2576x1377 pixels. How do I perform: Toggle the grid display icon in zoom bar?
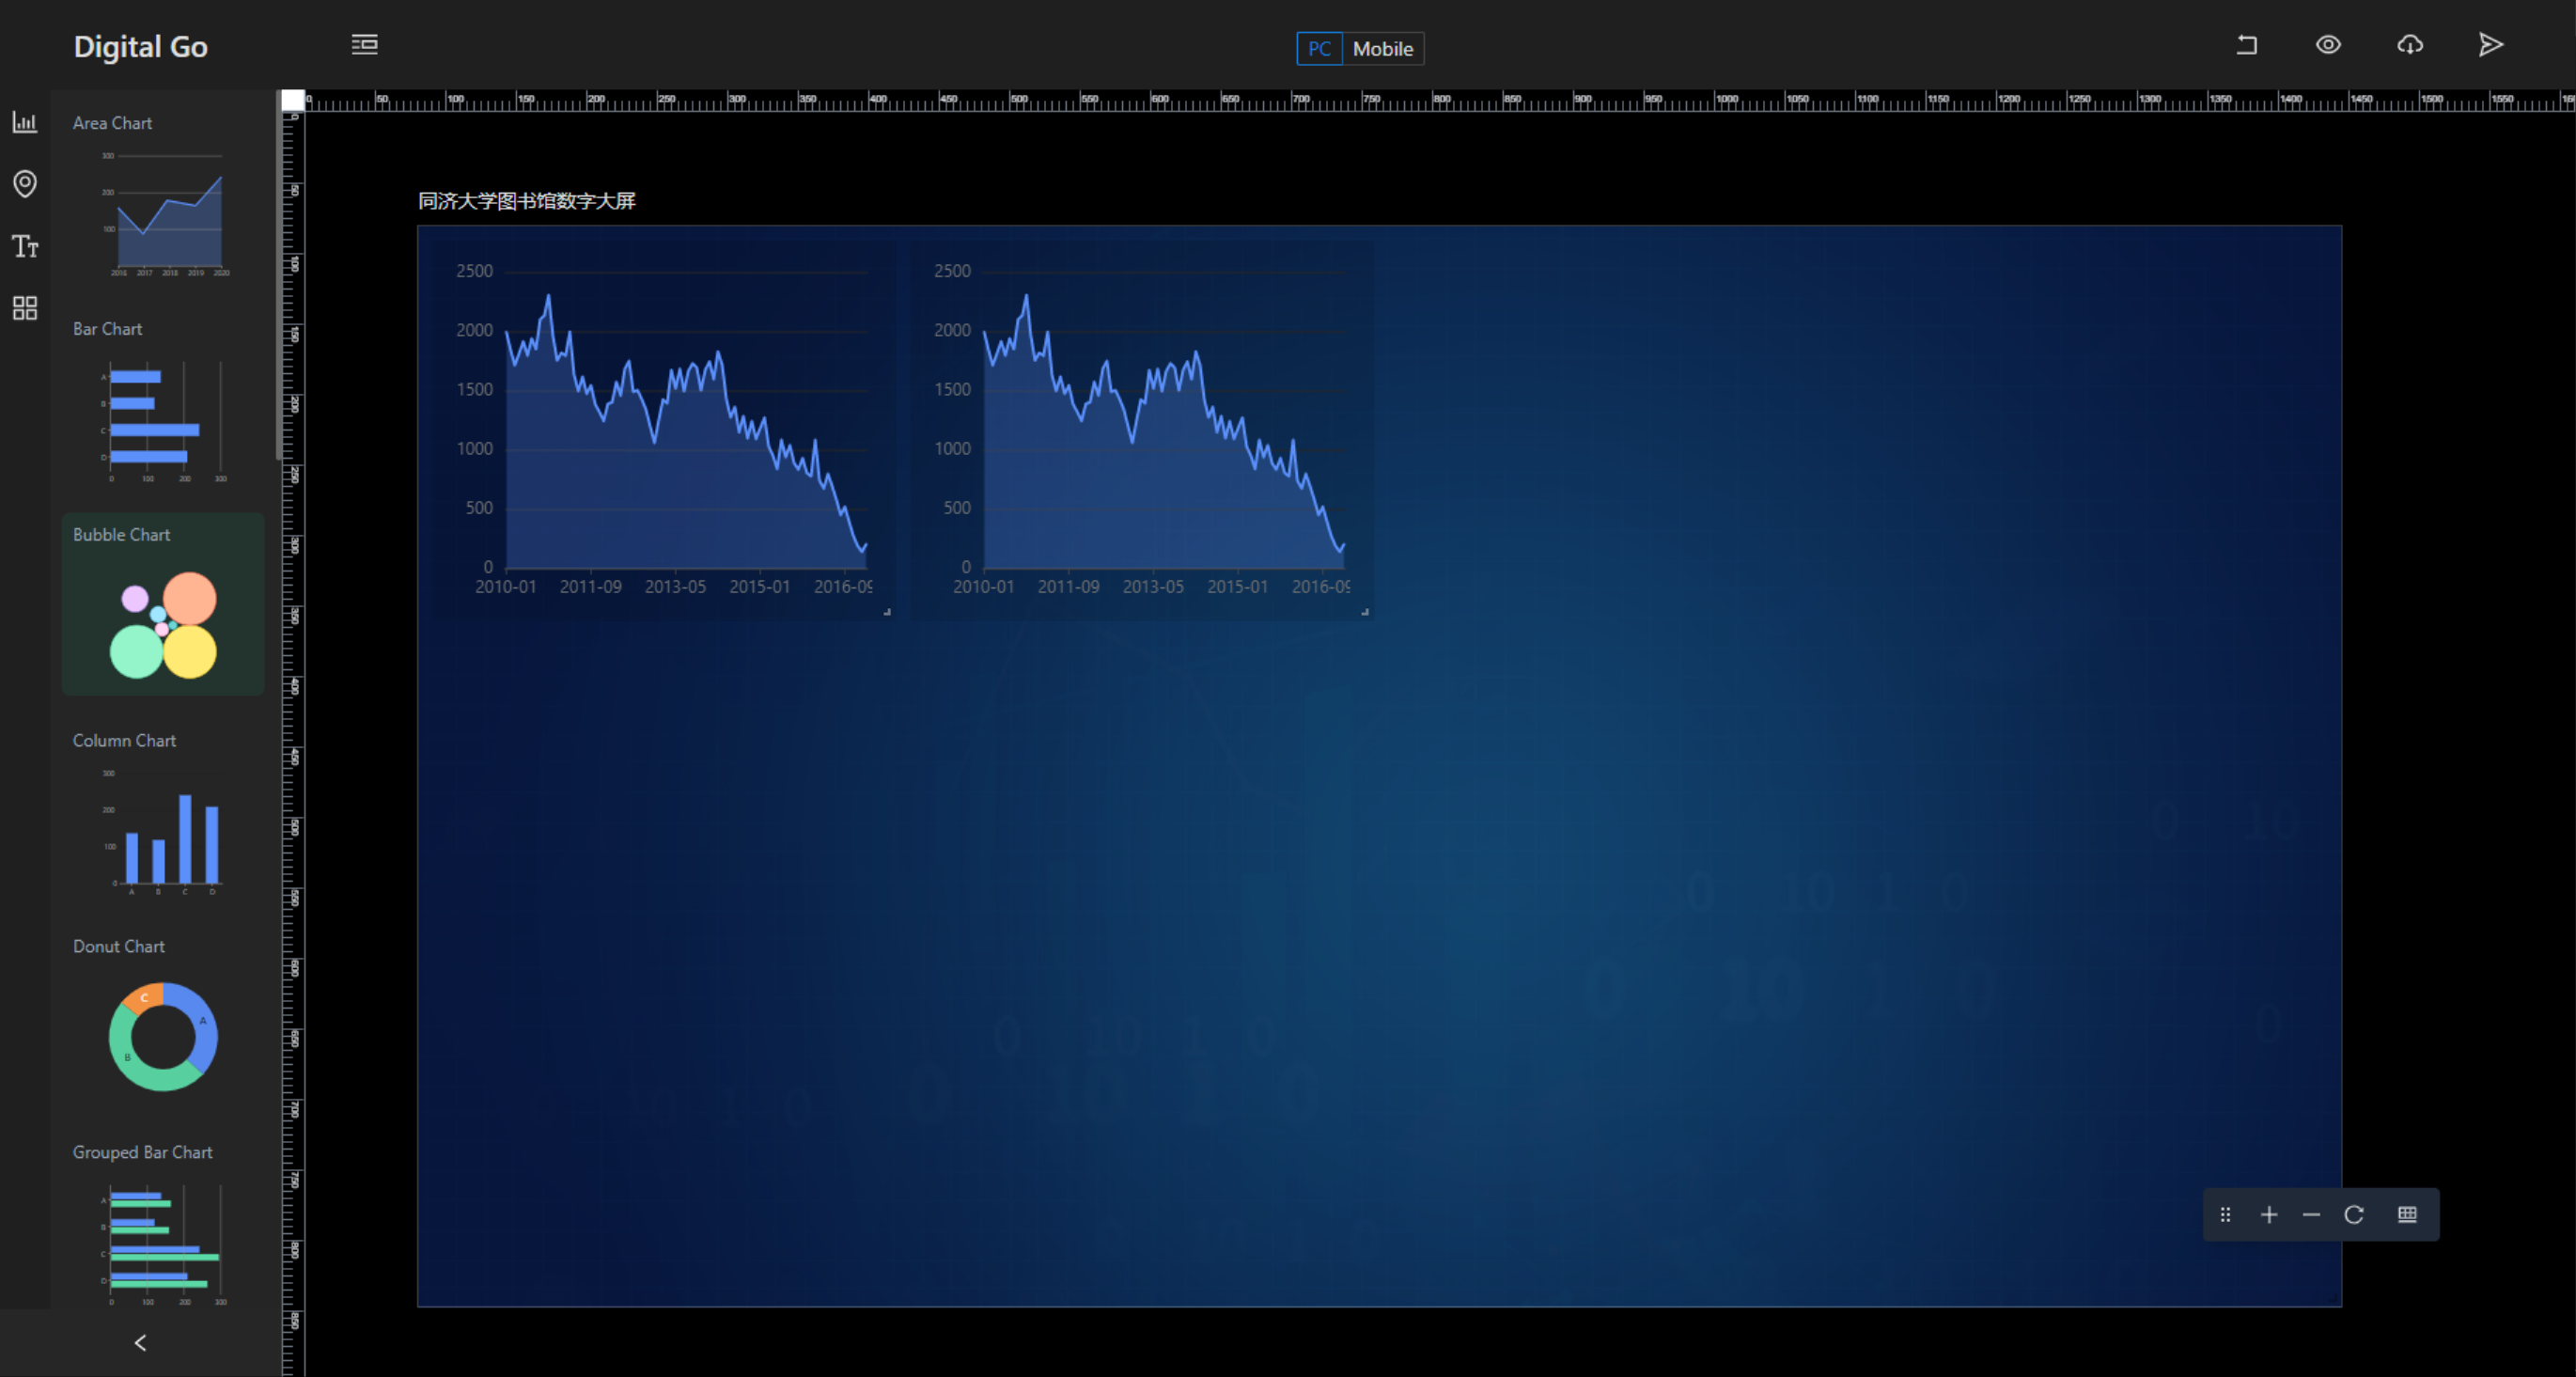[x=2407, y=1215]
